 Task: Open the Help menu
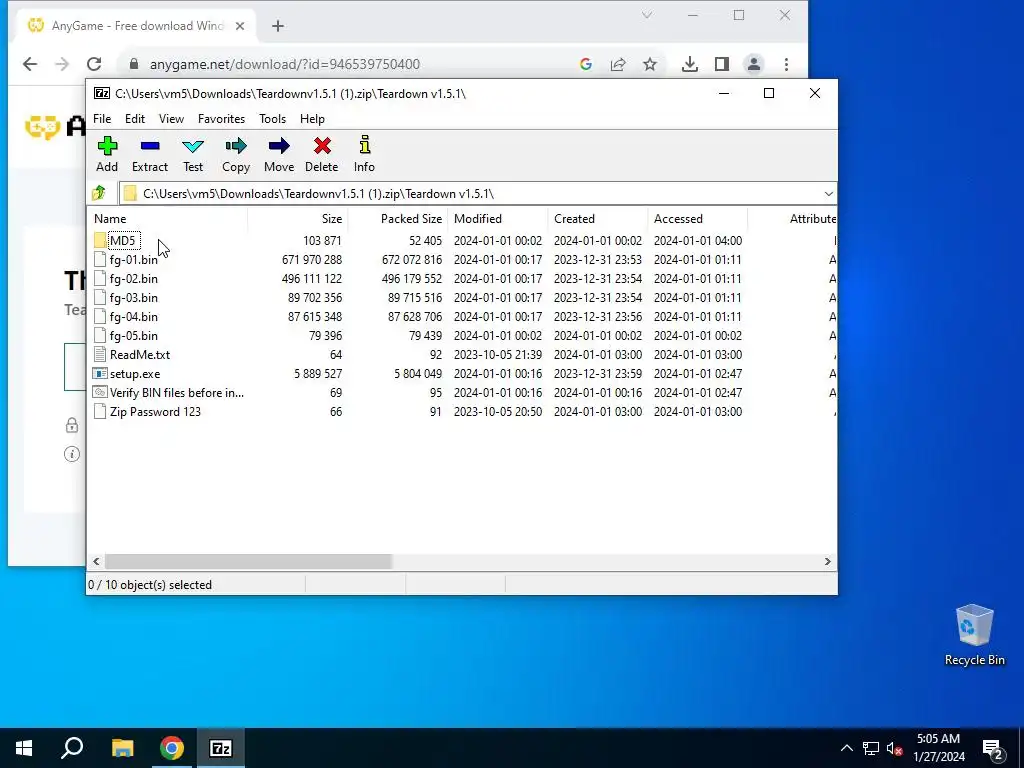tap(312, 119)
